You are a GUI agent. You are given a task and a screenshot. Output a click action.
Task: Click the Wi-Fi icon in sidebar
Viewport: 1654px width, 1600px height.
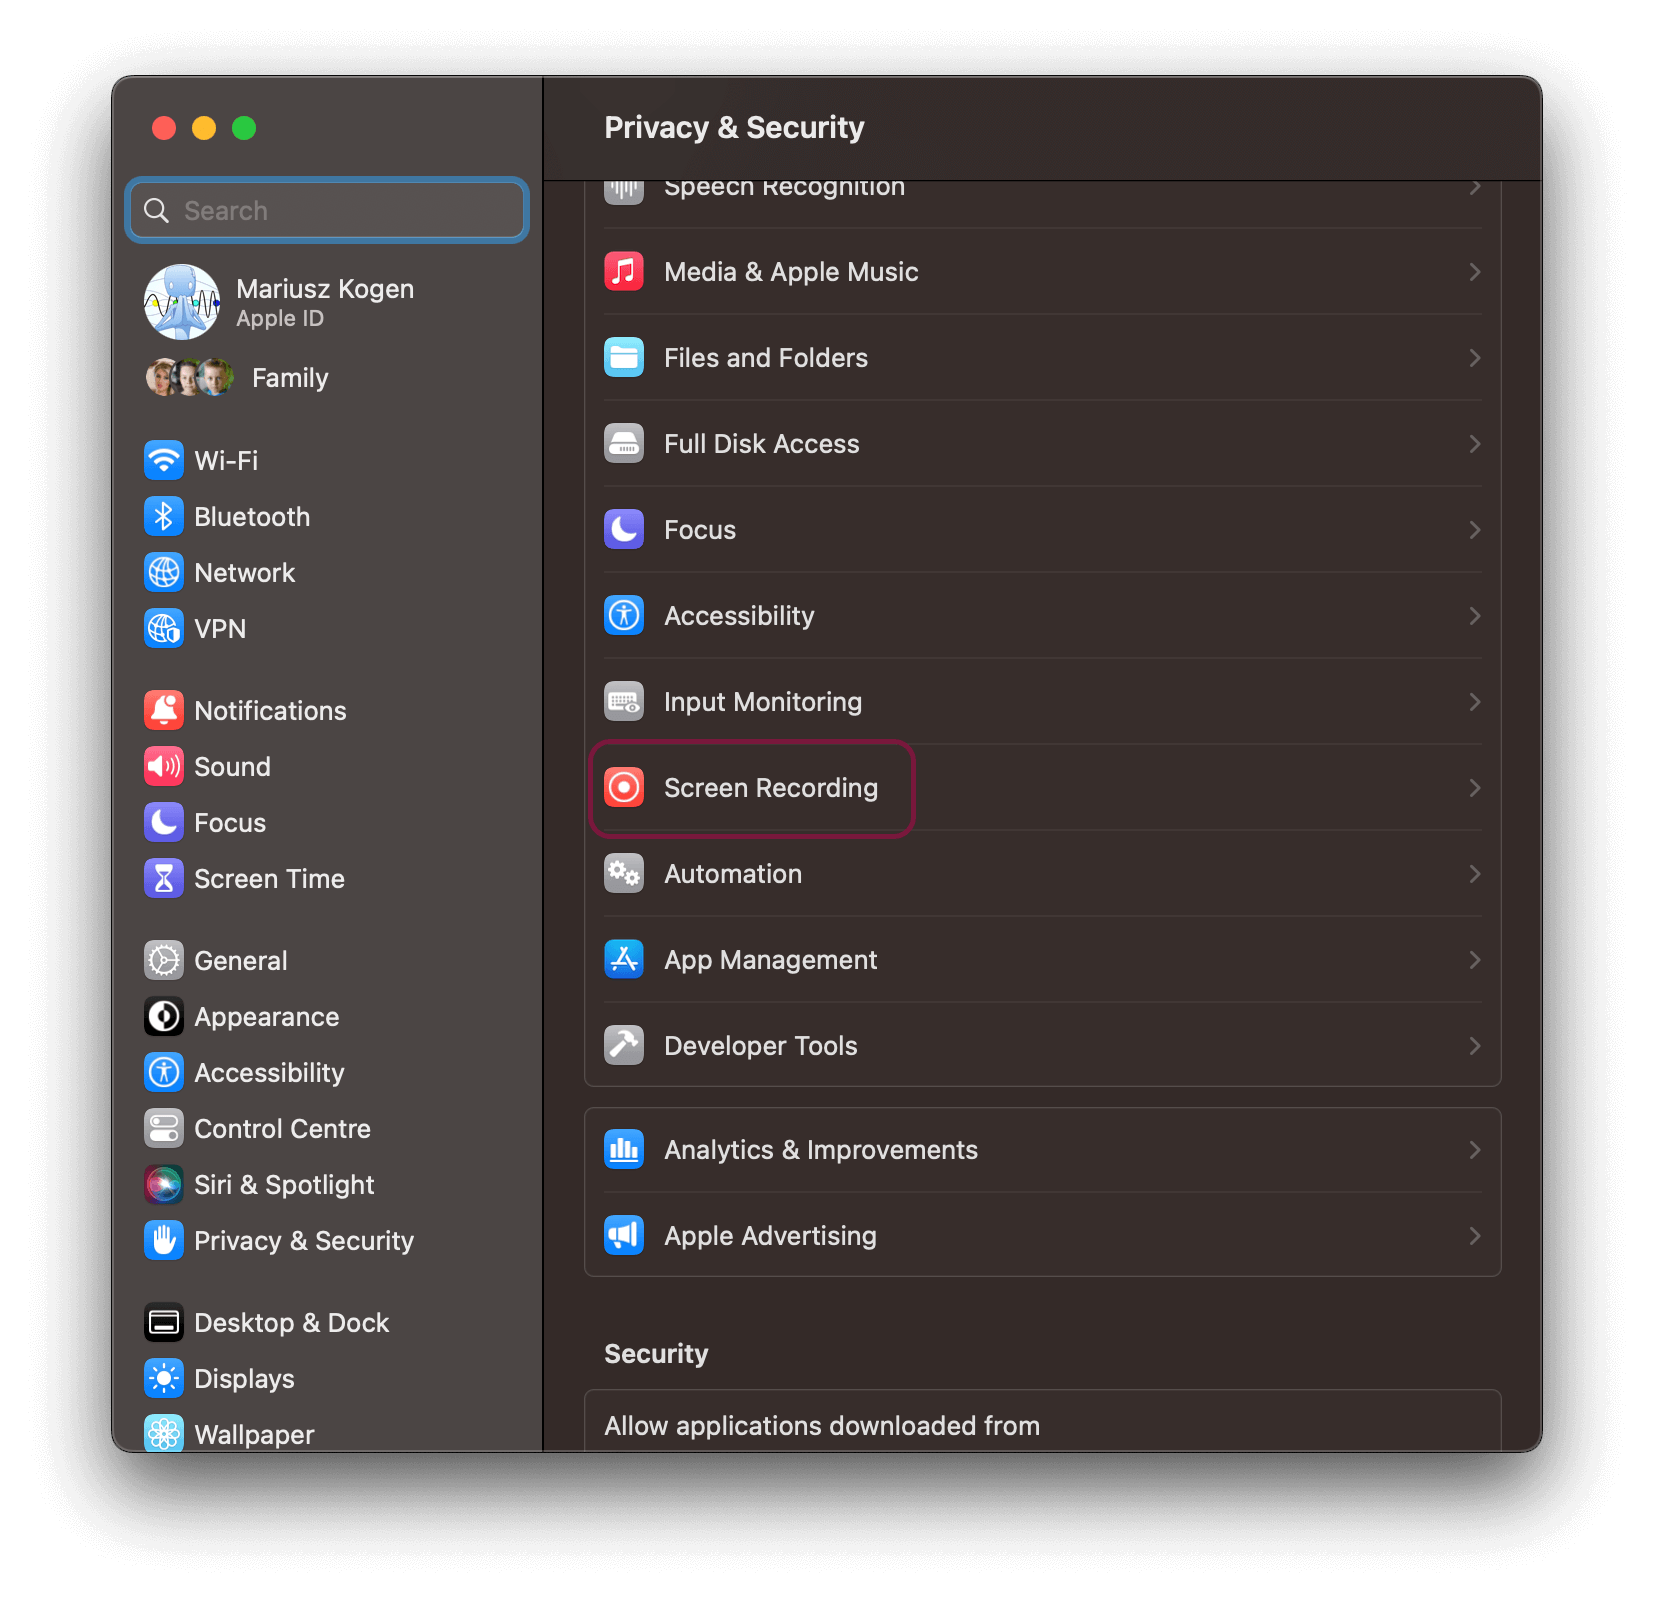click(x=164, y=461)
